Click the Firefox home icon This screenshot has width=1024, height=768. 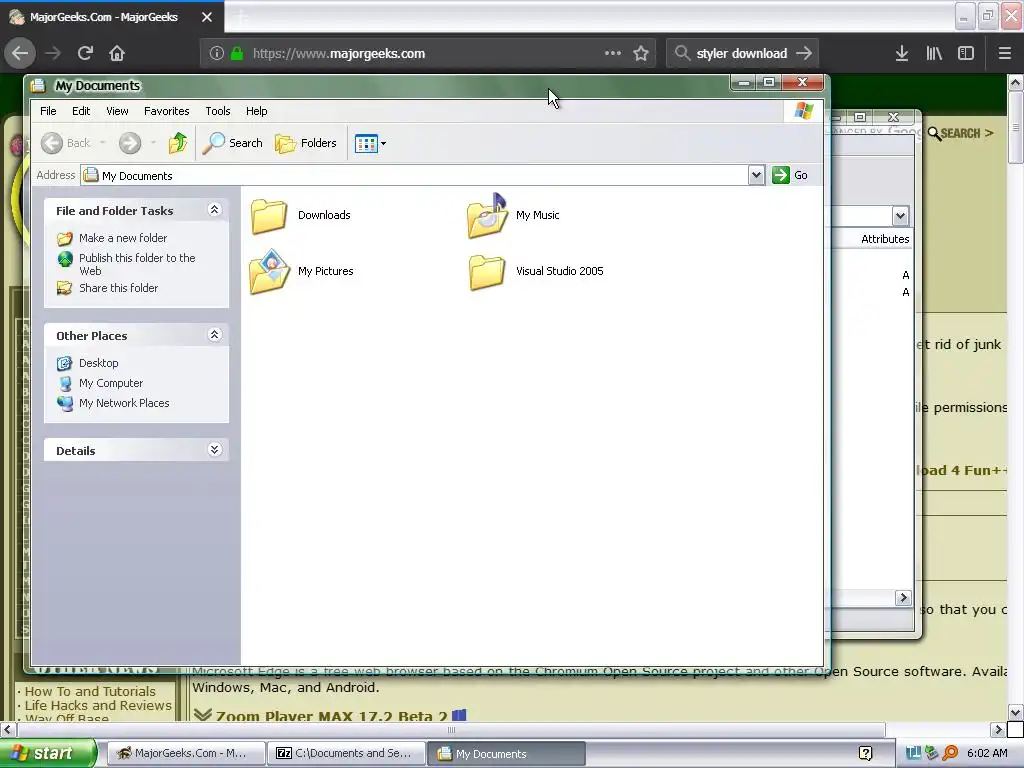[117, 53]
